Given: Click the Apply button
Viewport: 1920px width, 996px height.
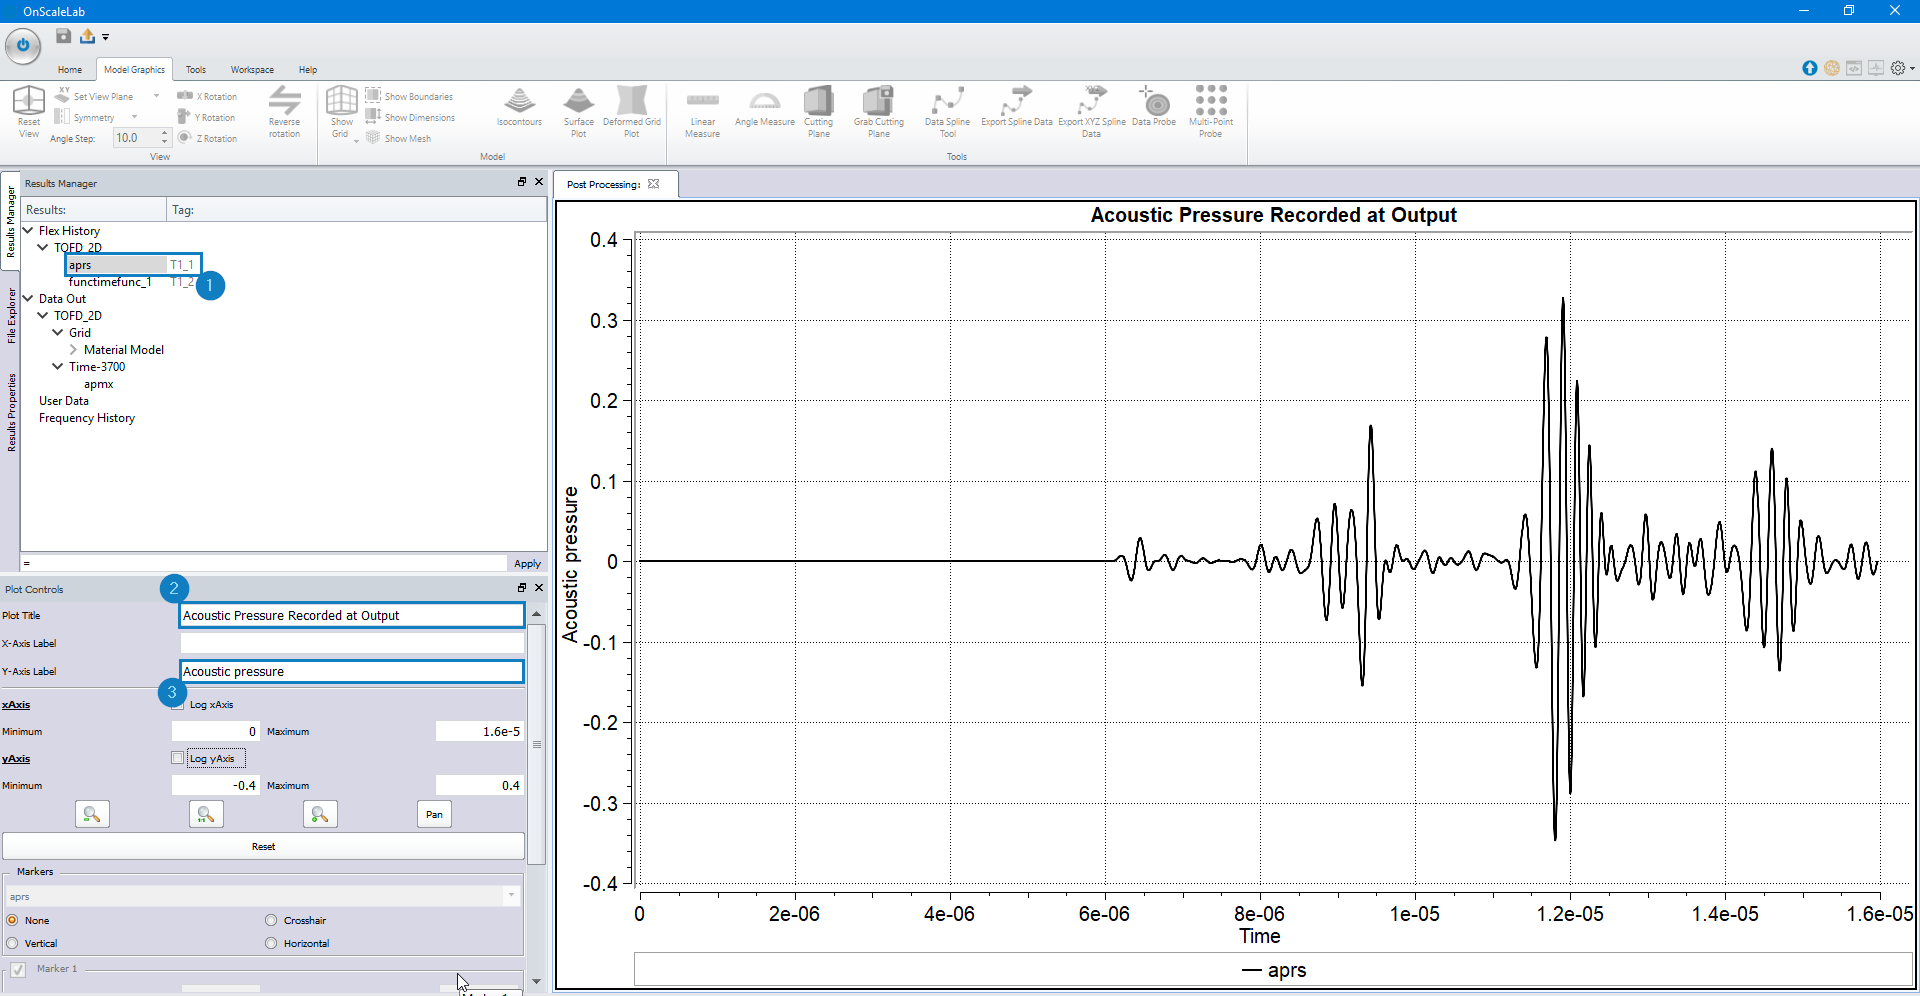Looking at the screenshot, I should [x=527, y=564].
